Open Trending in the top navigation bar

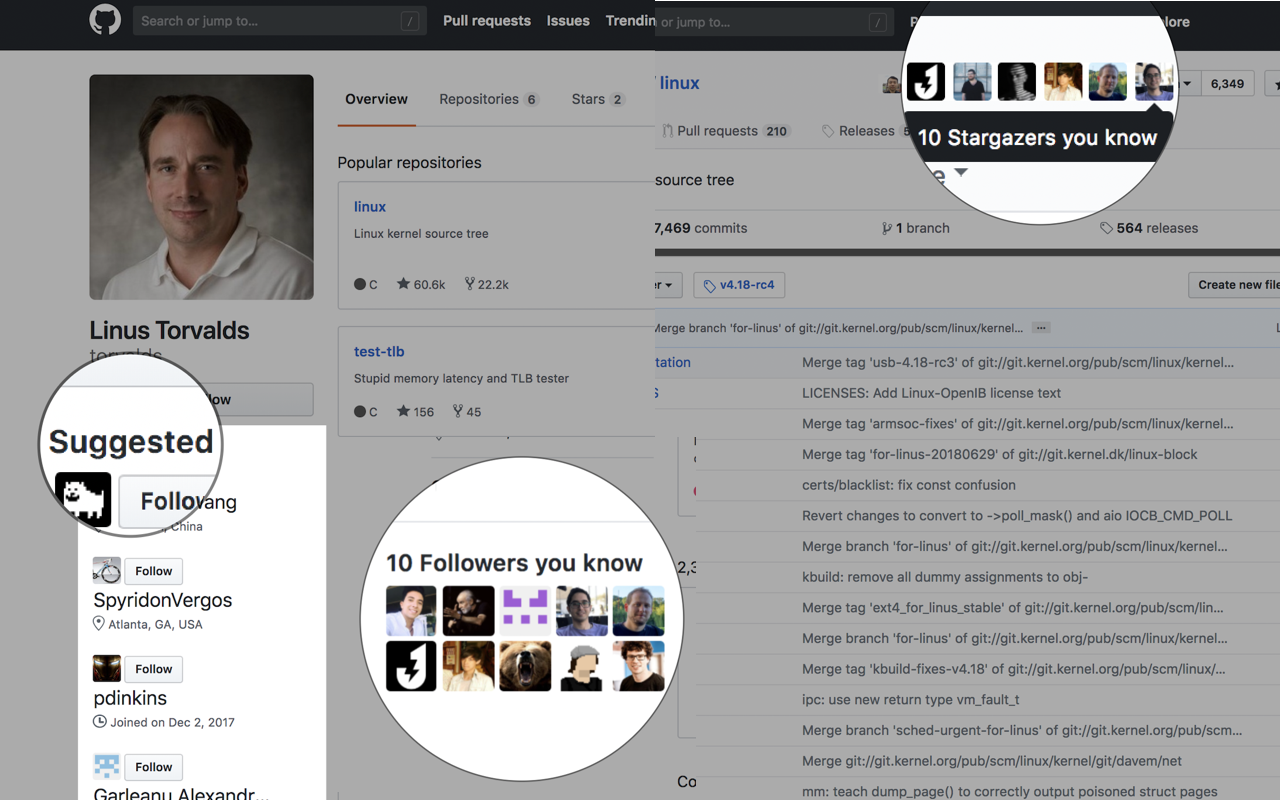pyautogui.click(x=630, y=21)
